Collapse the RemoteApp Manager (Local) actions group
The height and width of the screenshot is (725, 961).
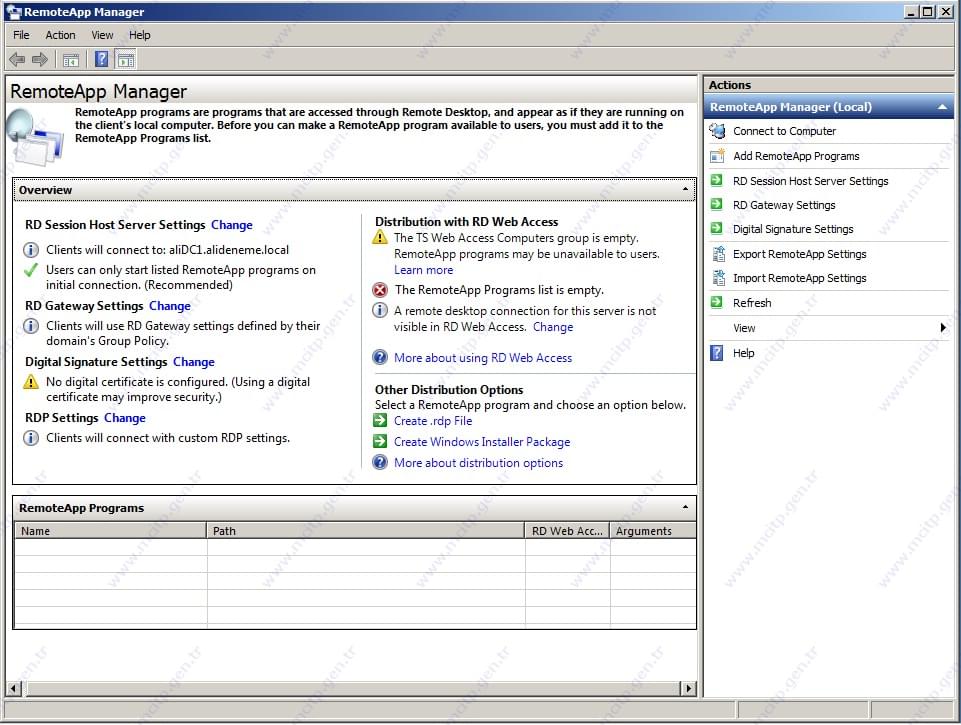pos(942,107)
